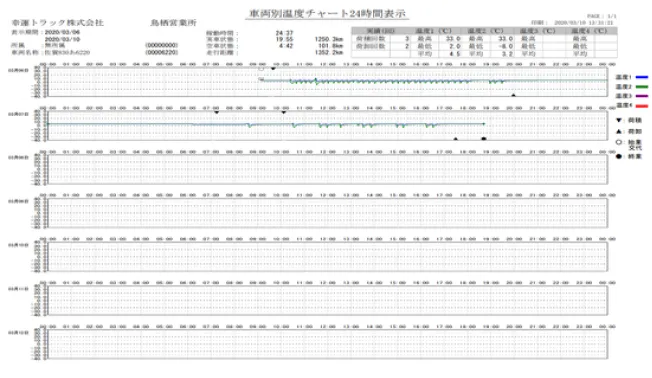The height and width of the screenshot is (378, 652).
Task: Click the code (00000000)
Action: coord(162,45)
